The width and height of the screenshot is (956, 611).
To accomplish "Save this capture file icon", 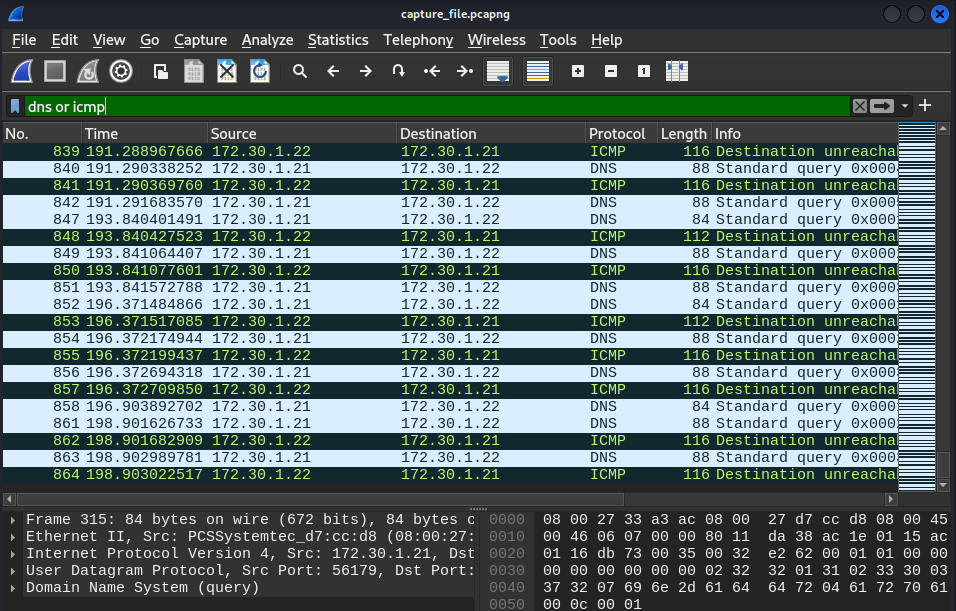I will pos(194,71).
